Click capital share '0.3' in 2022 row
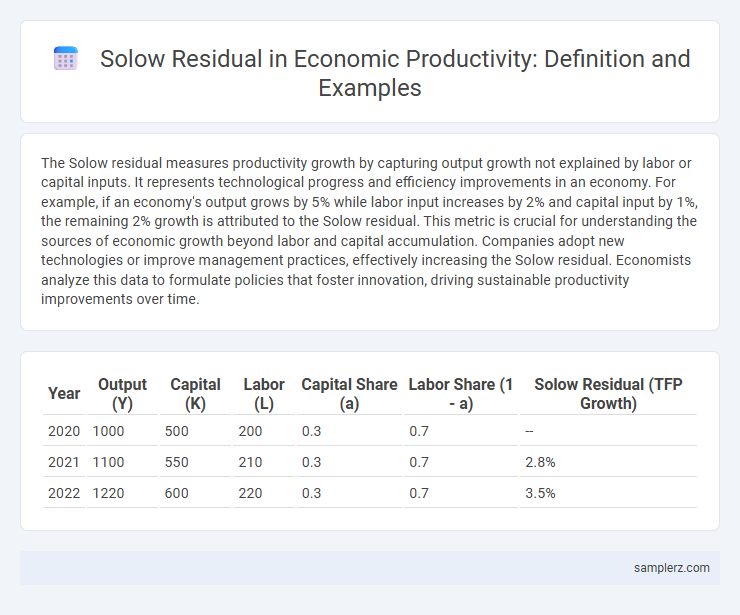The height and width of the screenshot is (615, 740). coord(311,493)
